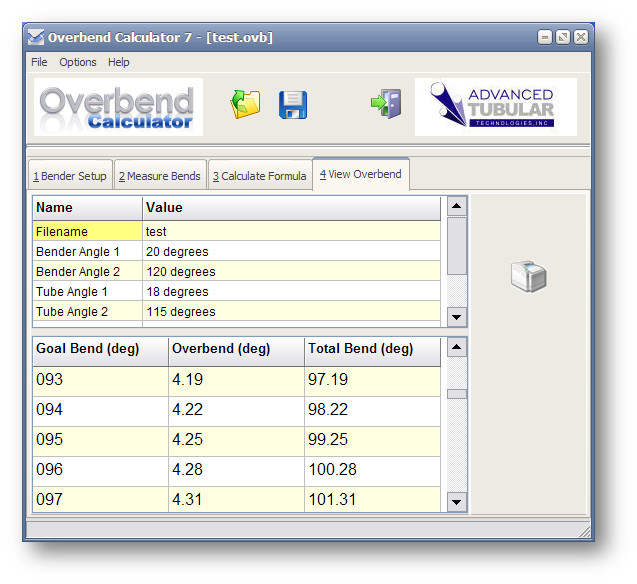Click the overbend value 4.31
Screen dimensions: 637x584
(236, 500)
